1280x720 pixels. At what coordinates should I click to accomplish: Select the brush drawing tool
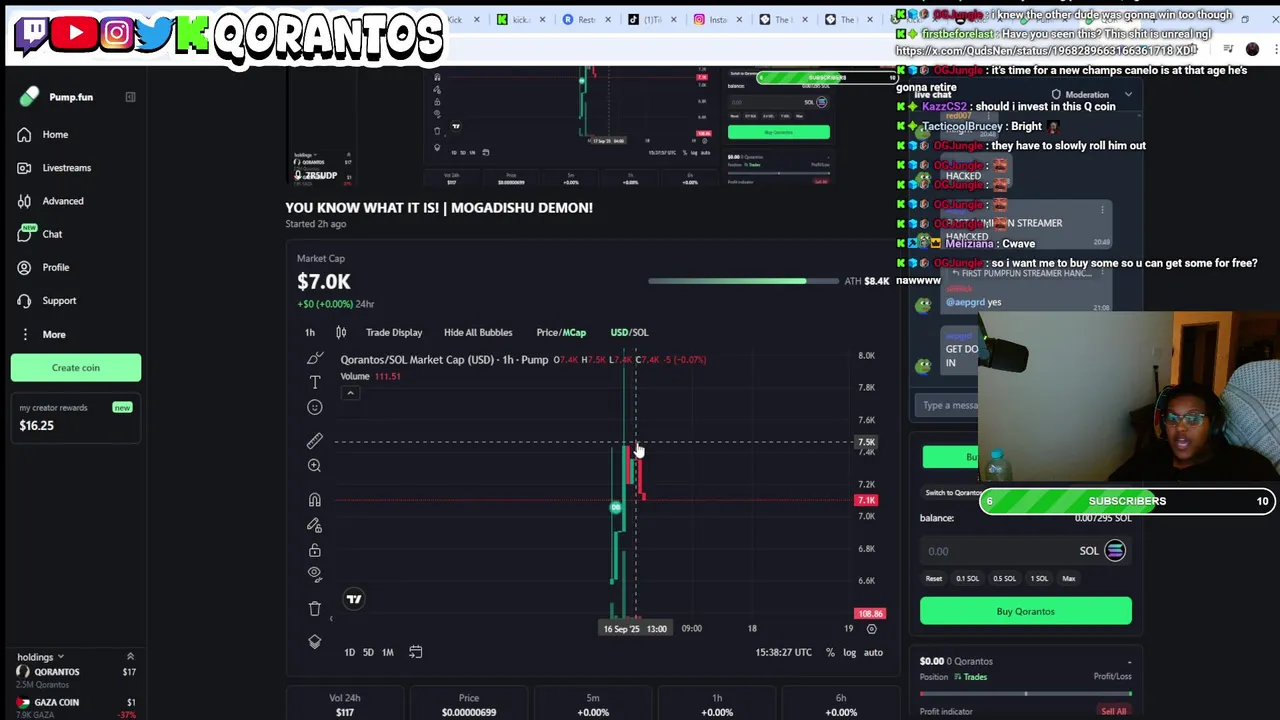click(x=314, y=358)
